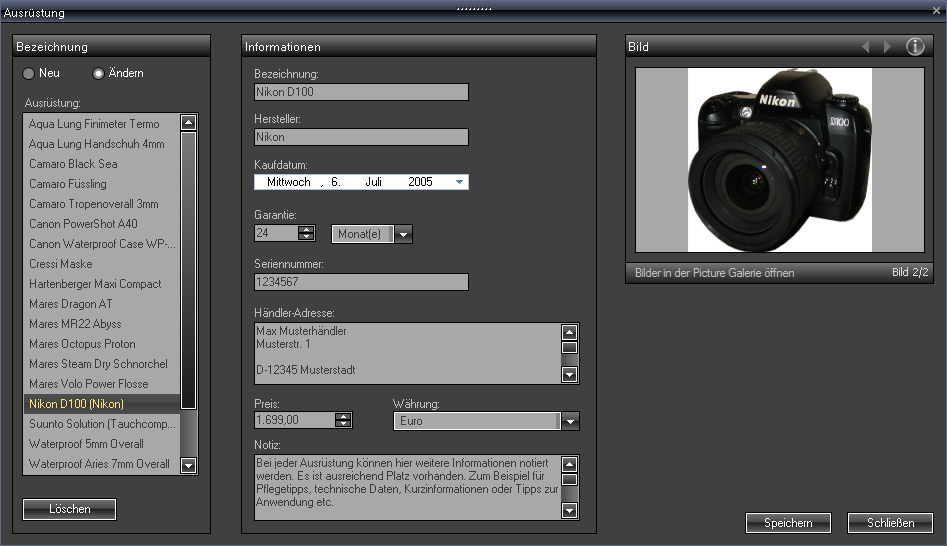Increase the Garantie value with stepper
The width and height of the screenshot is (947, 546).
tap(306, 229)
